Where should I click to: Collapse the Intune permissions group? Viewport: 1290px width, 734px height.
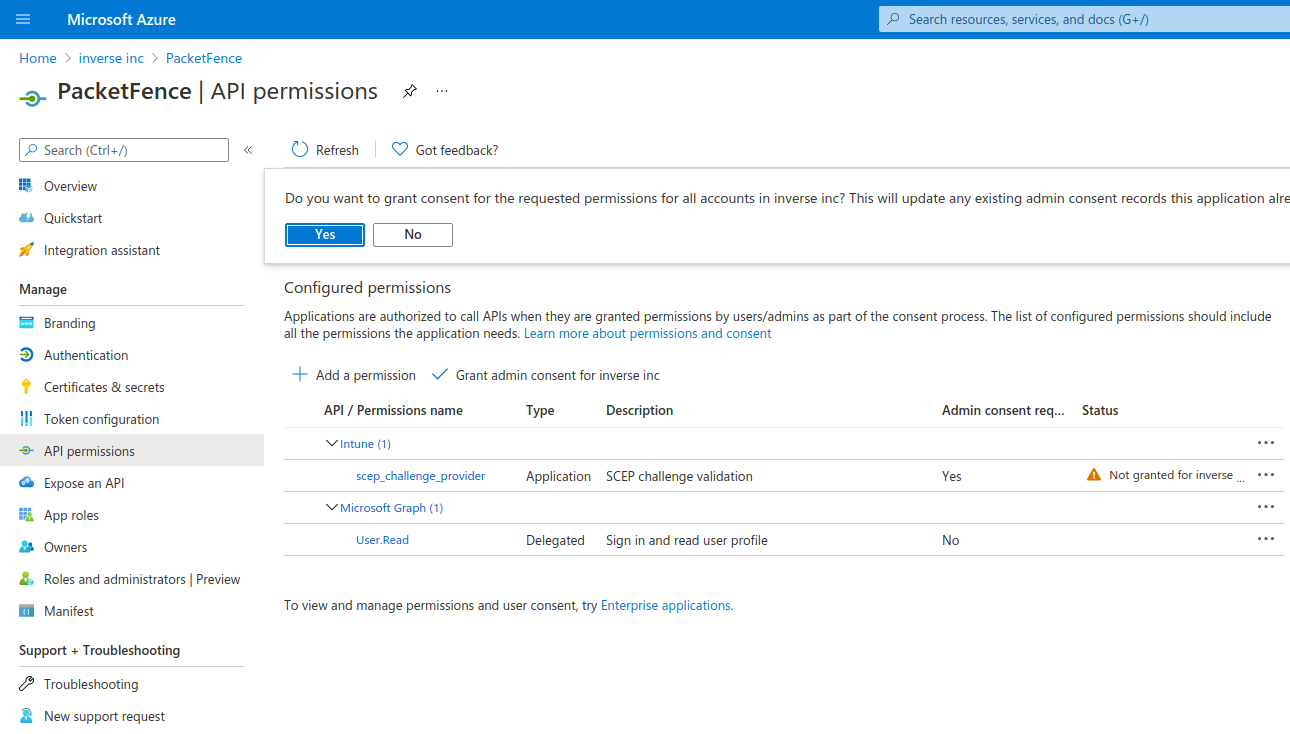[x=332, y=443]
